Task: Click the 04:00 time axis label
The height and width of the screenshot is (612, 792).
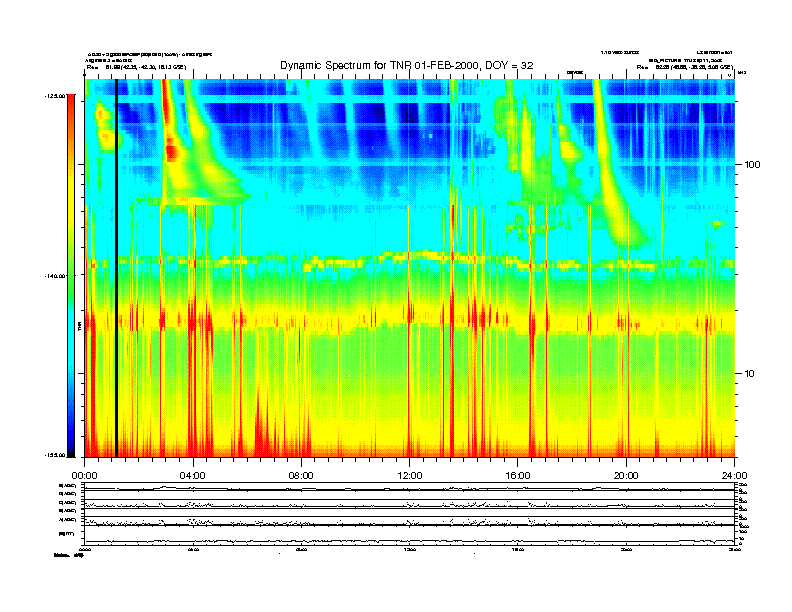Action: 193,476
